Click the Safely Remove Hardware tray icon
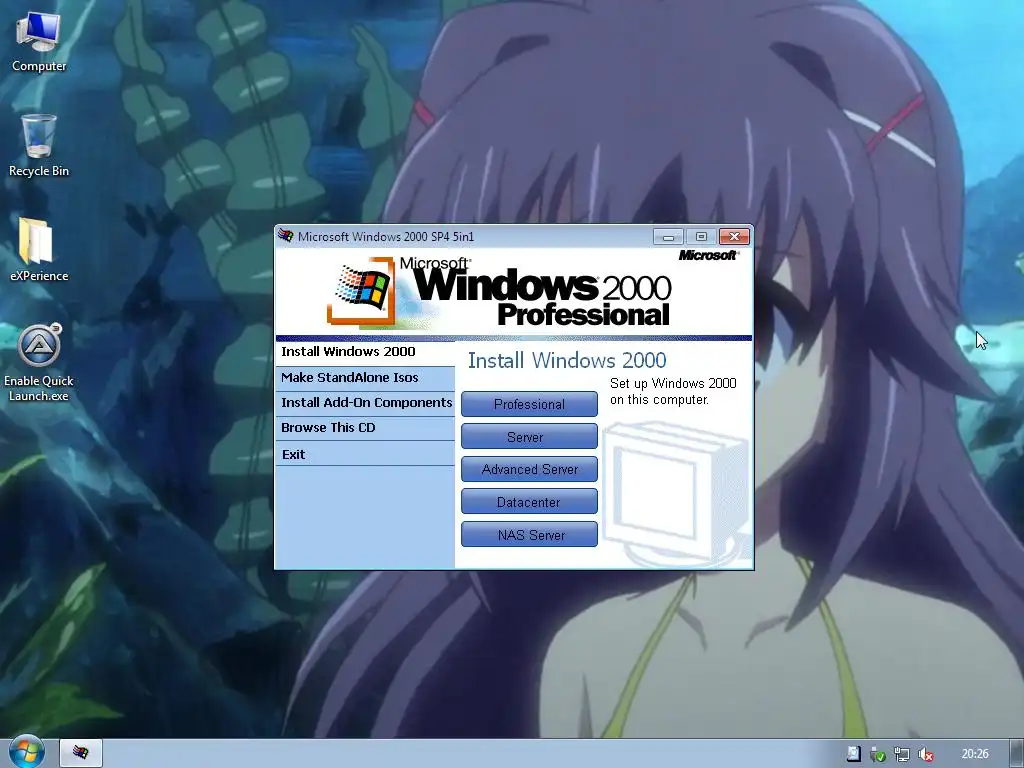The width and height of the screenshot is (1024, 768). click(877, 754)
